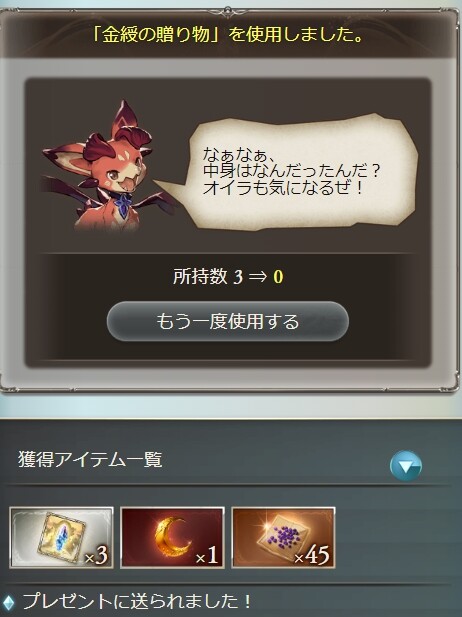Screen dimensions: 462x617
Task: Select the golden crescent moon item
Action: pos(172,538)
